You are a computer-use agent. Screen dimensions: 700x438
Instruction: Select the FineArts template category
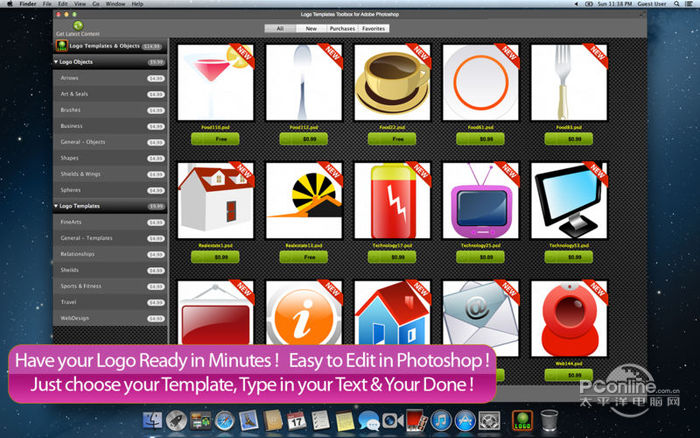click(x=110, y=222)
